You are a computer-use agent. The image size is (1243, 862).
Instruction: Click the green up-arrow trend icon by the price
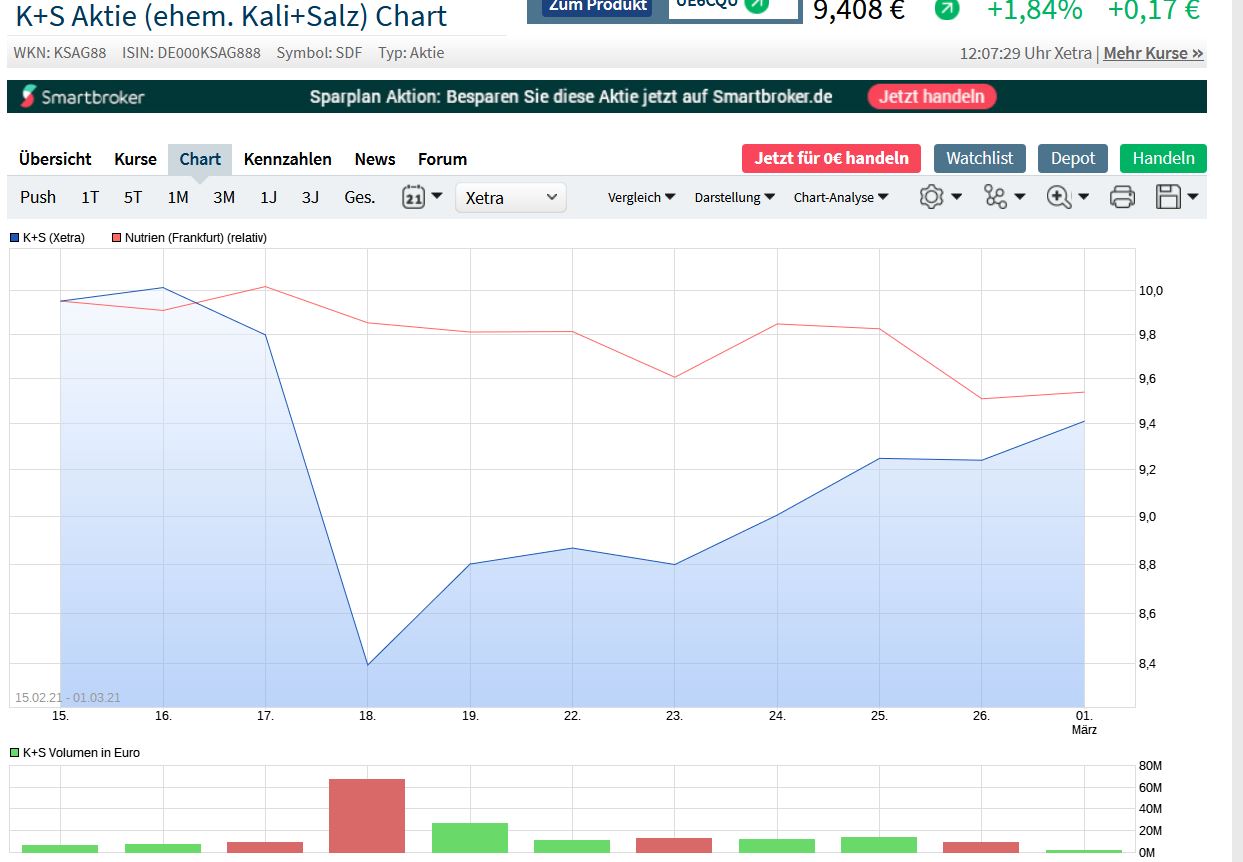coord(946,9)
